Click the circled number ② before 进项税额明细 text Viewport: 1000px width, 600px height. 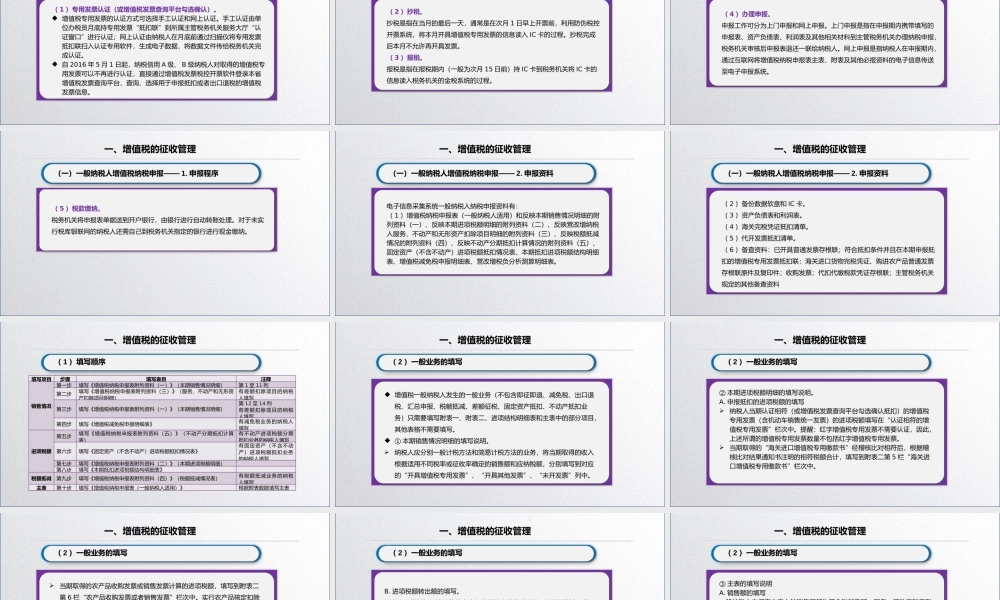click(x=721, y=392)
